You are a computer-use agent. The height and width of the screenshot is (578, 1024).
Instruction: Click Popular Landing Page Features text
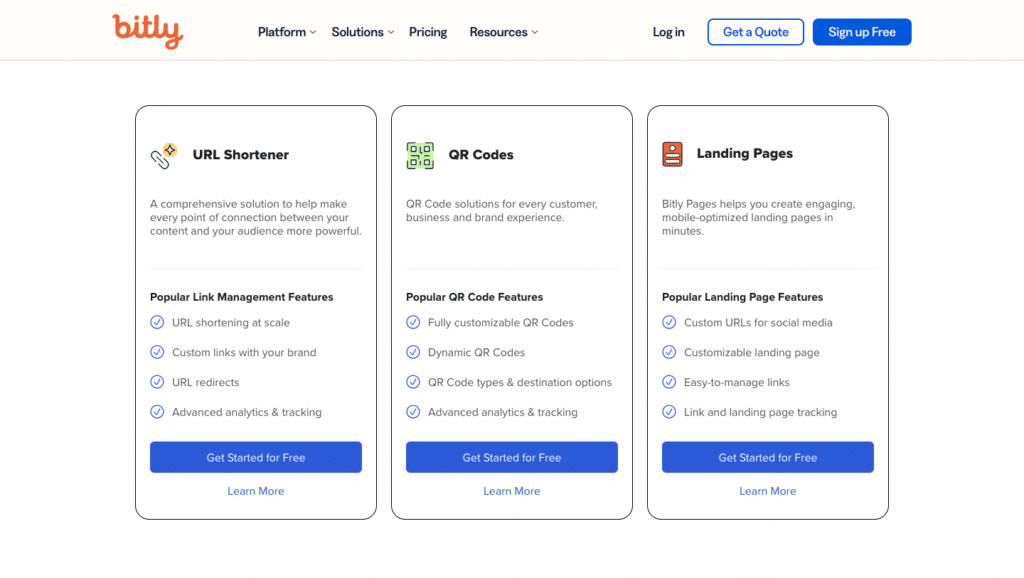[x=743, y=297]
